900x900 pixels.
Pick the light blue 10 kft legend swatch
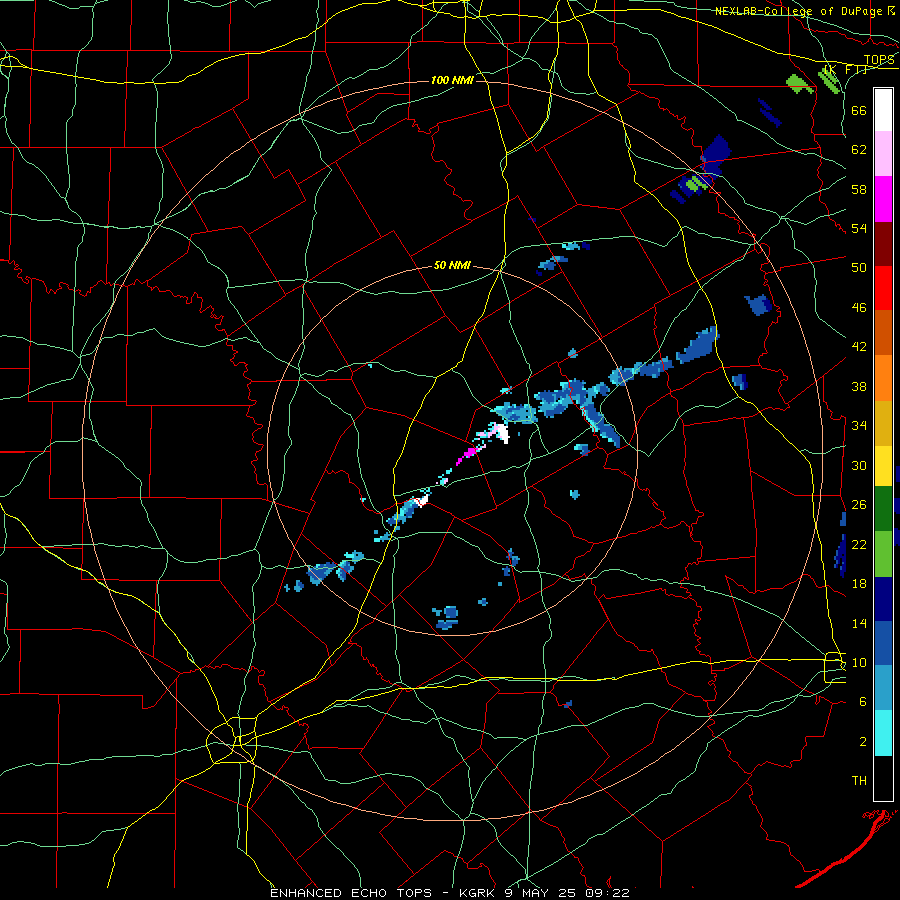point(883,688)
